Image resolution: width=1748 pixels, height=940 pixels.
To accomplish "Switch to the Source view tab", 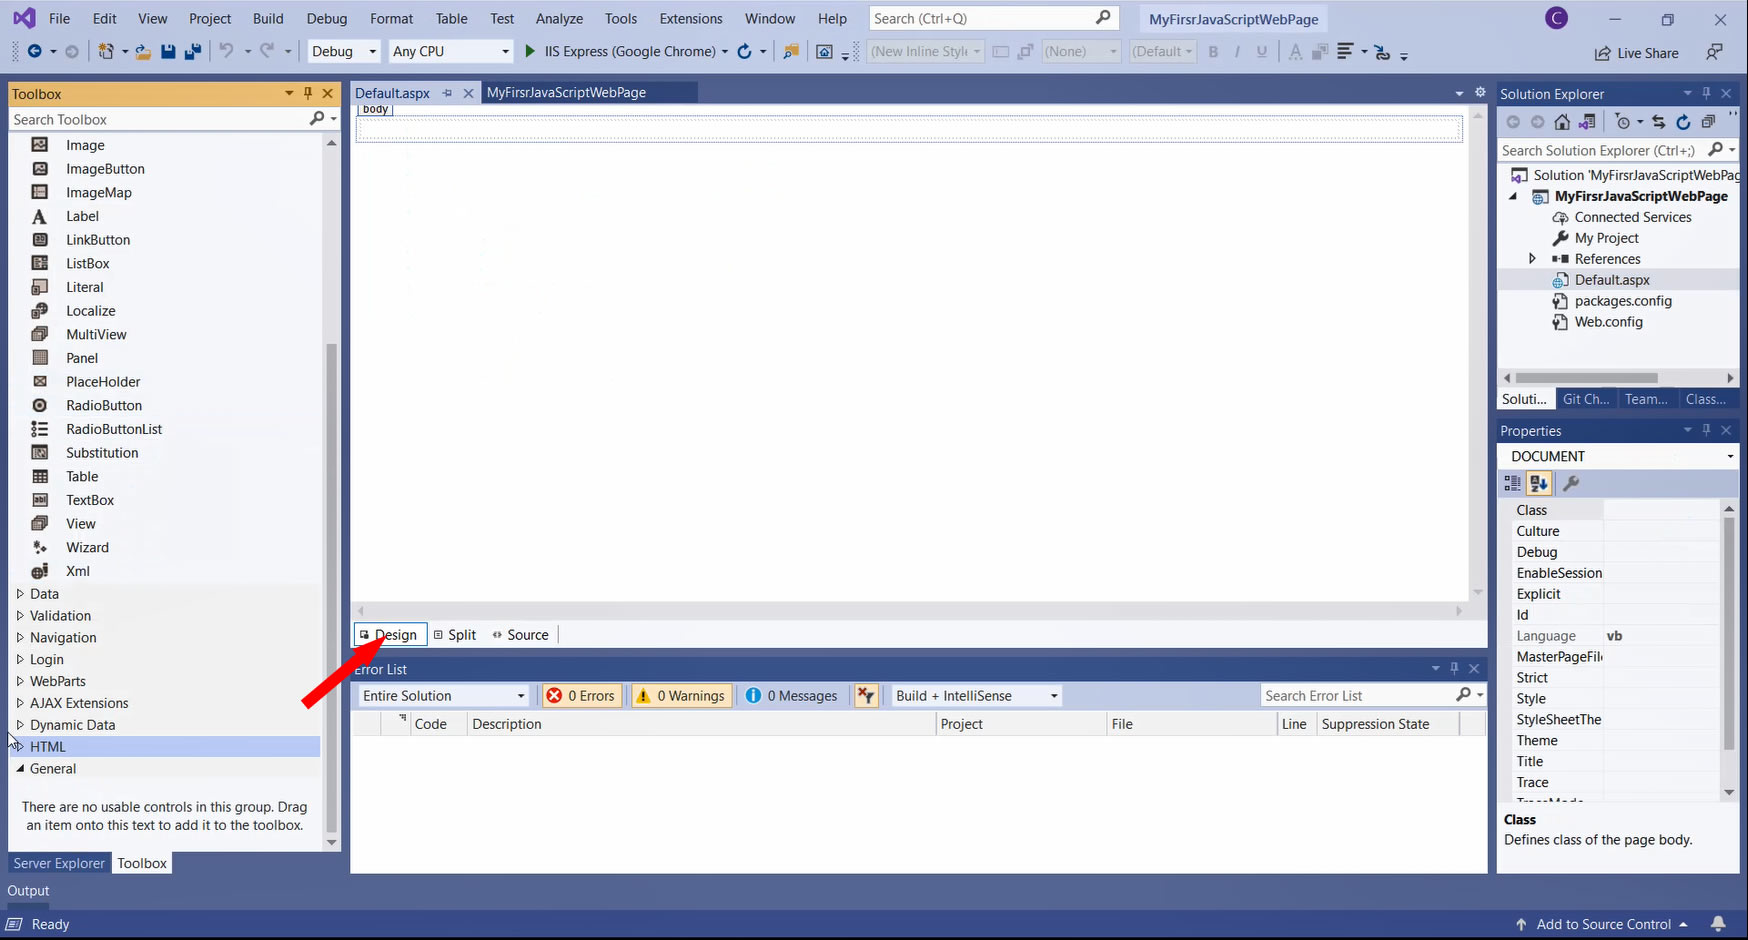I will 520,635.
